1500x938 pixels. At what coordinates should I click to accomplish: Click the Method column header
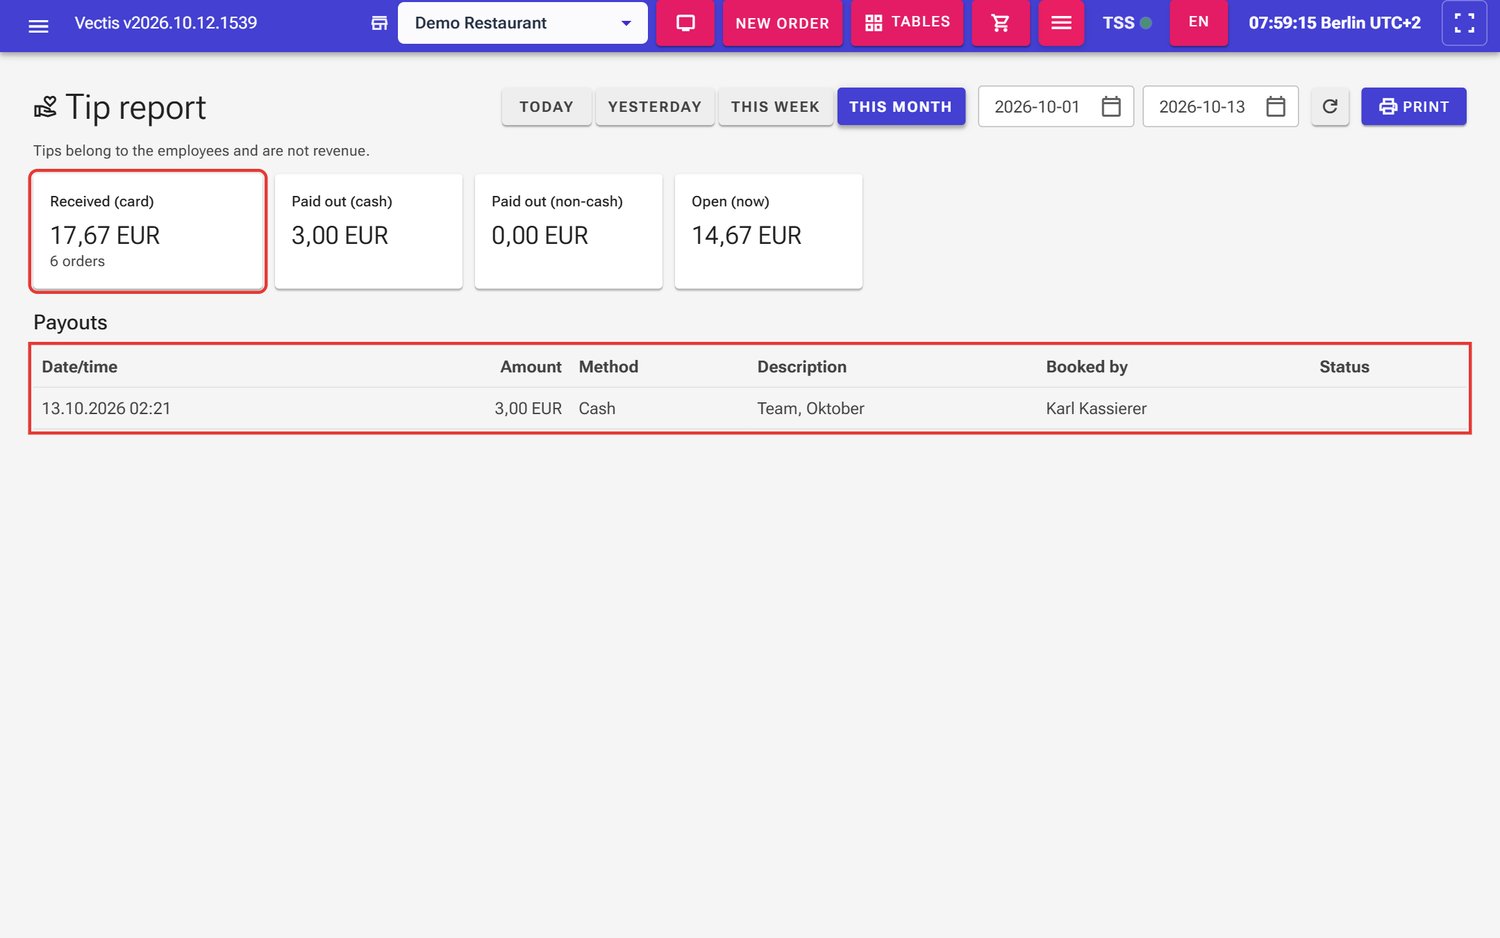[608, 367]
